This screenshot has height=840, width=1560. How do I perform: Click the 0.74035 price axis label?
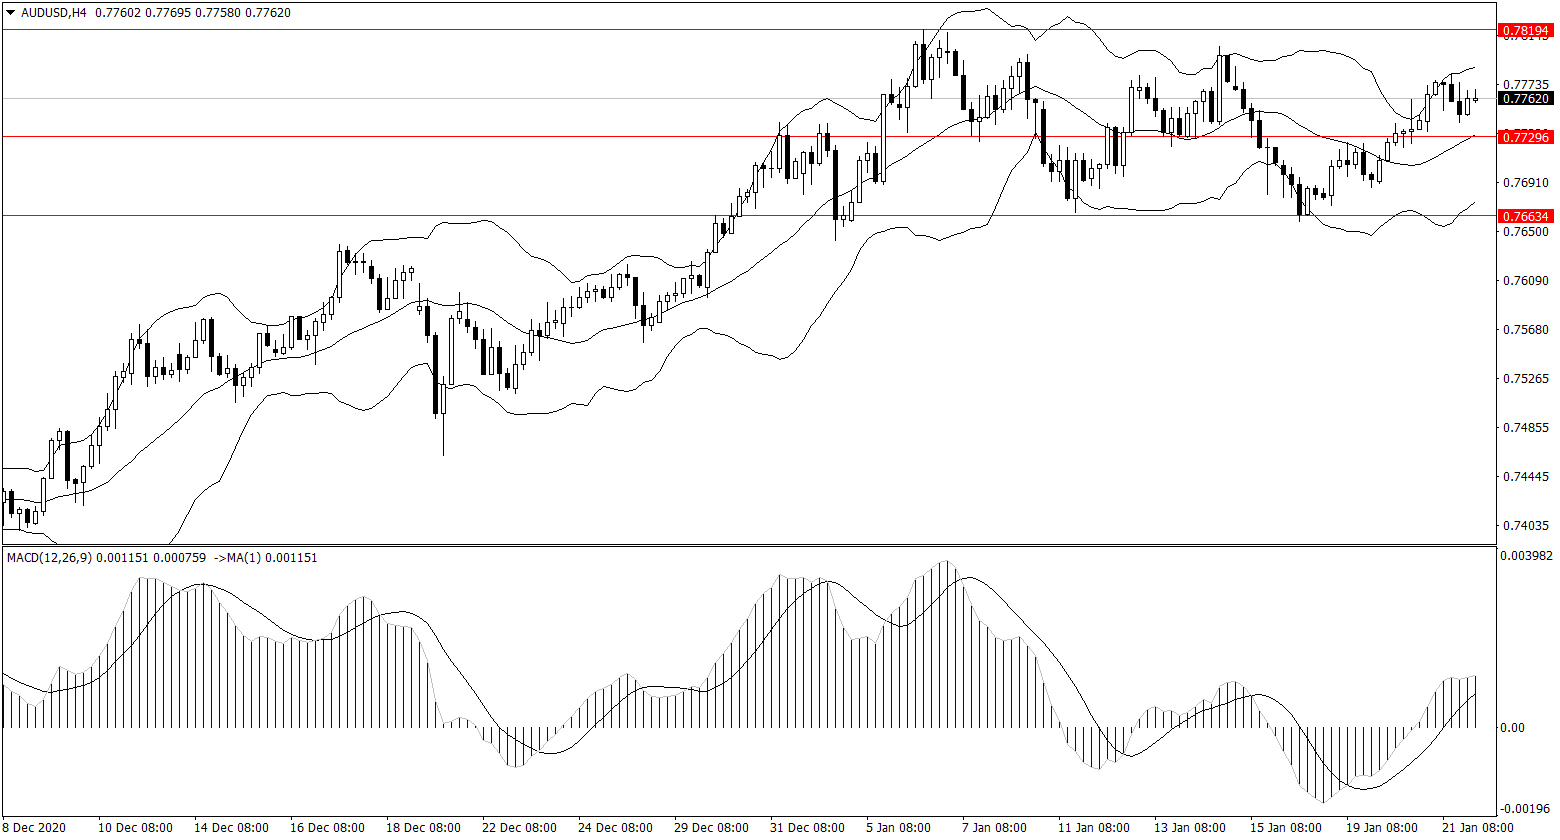tap(1526, 525)
